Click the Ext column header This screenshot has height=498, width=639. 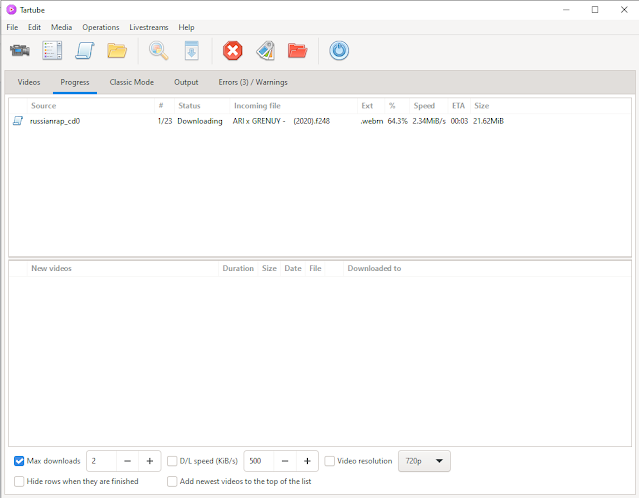click(x=371, y=106)
